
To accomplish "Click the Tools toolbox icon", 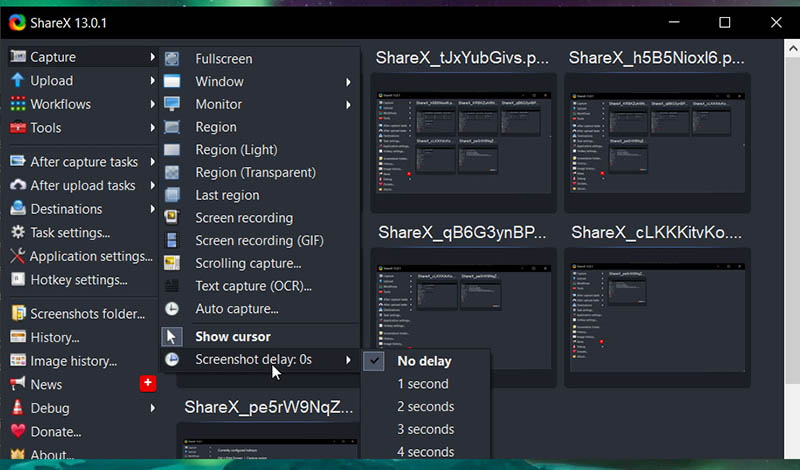I will coord(18,127).
